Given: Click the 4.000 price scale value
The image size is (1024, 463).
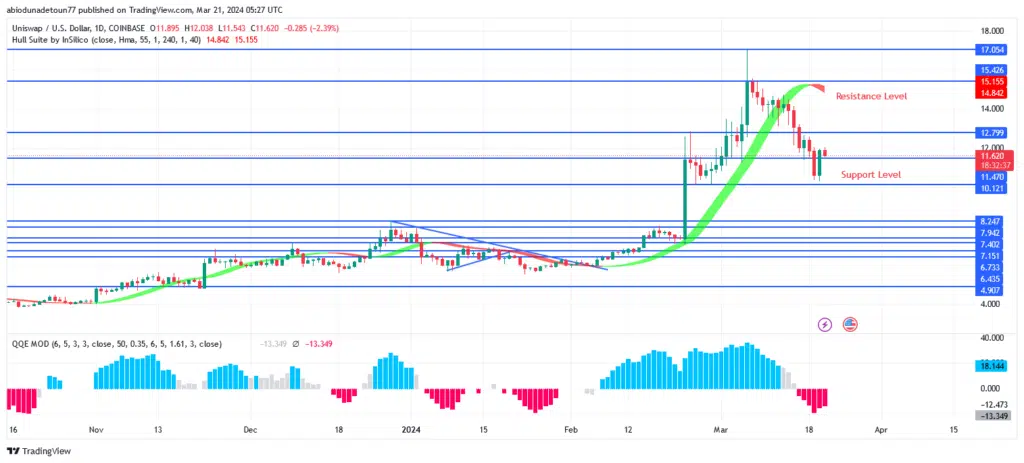Looking at the screenshot, I should 993,304.
